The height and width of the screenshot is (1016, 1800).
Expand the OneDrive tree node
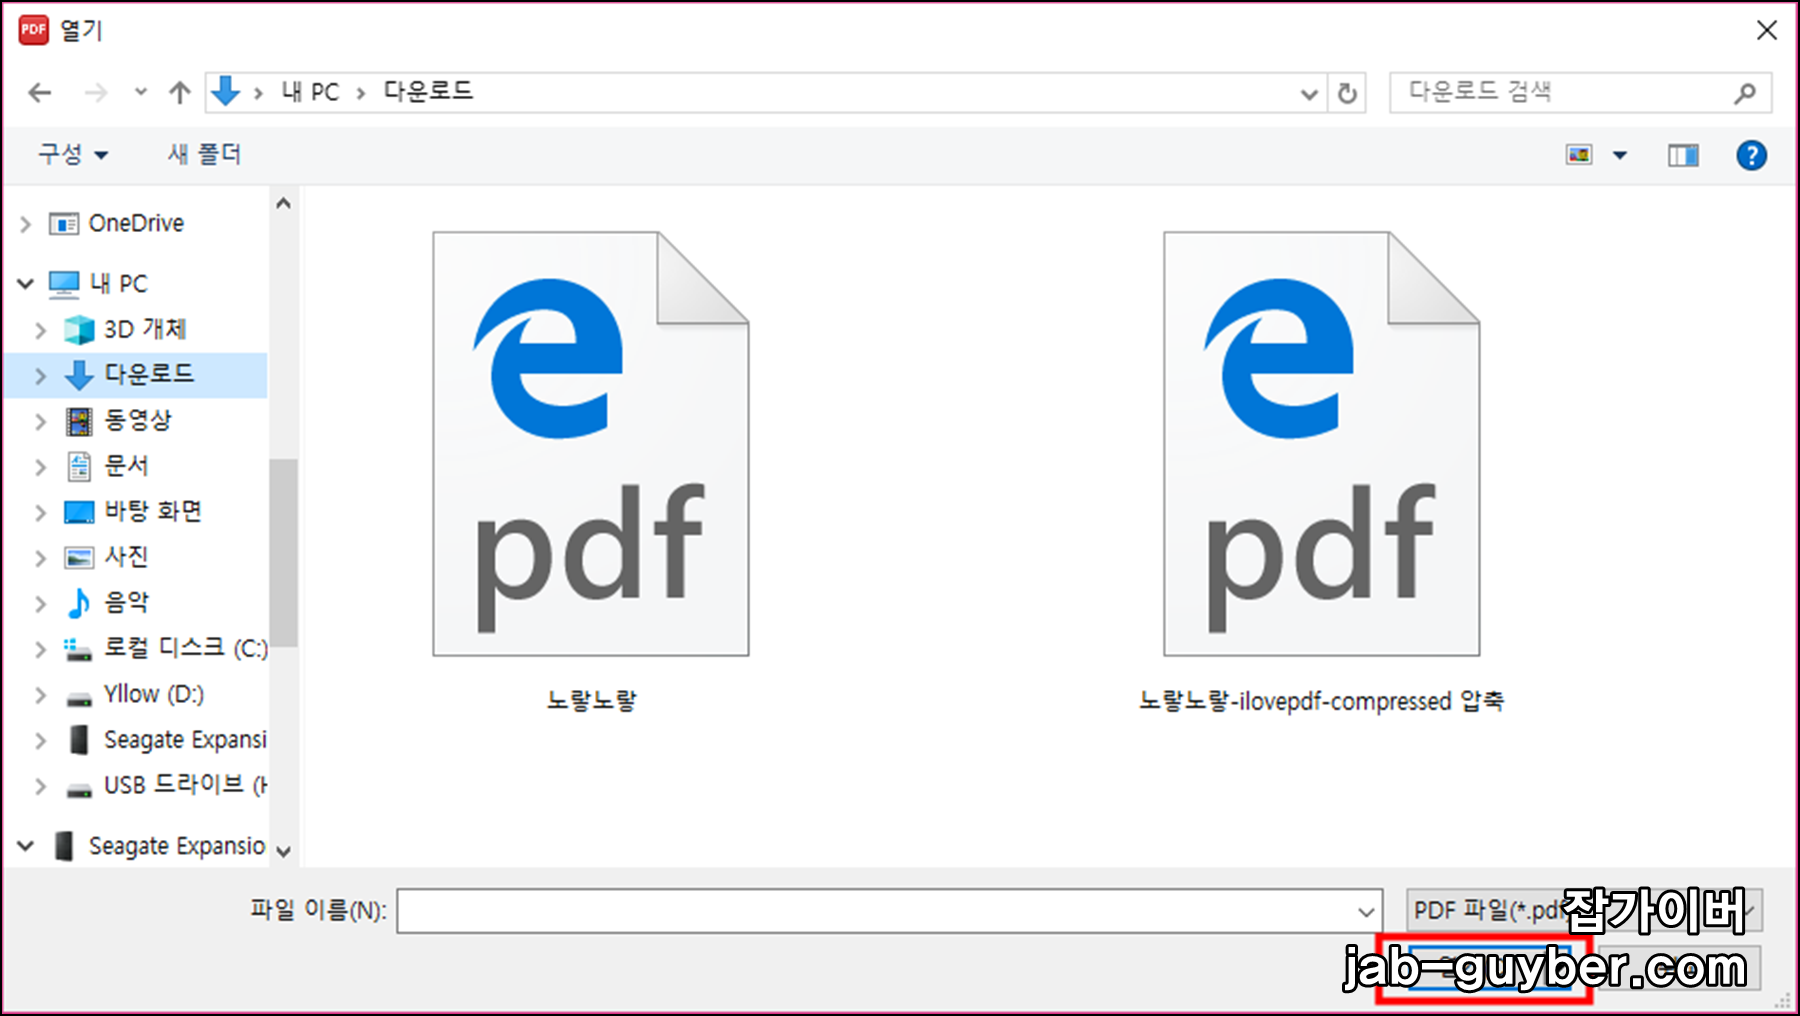(x=26, y=224)
